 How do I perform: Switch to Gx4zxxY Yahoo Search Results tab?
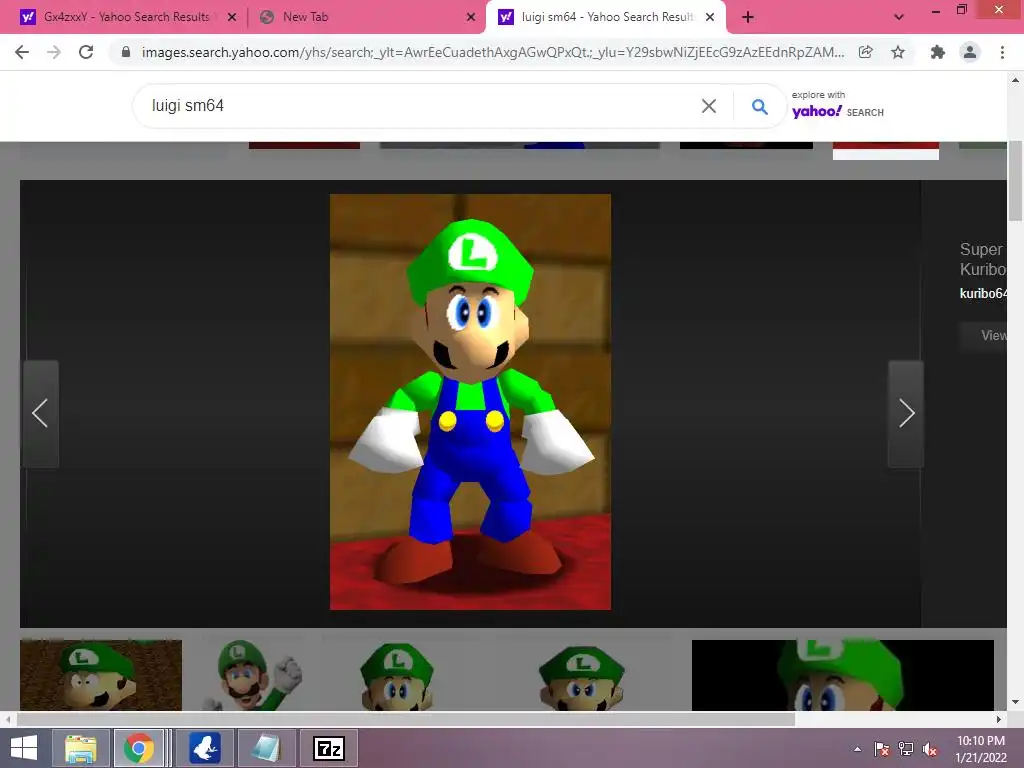(127, 17)
